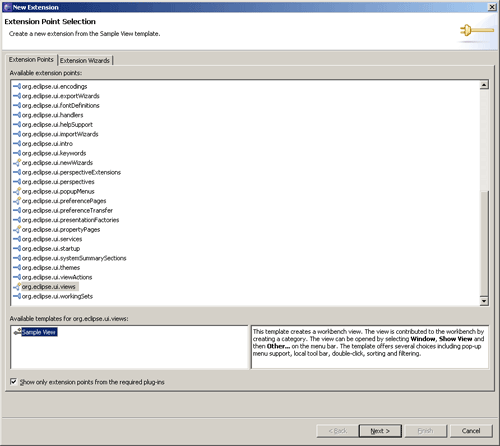
Task: Click the org.eclipse.ui.popupMenus extension point icon
Action: click(17, 191)
